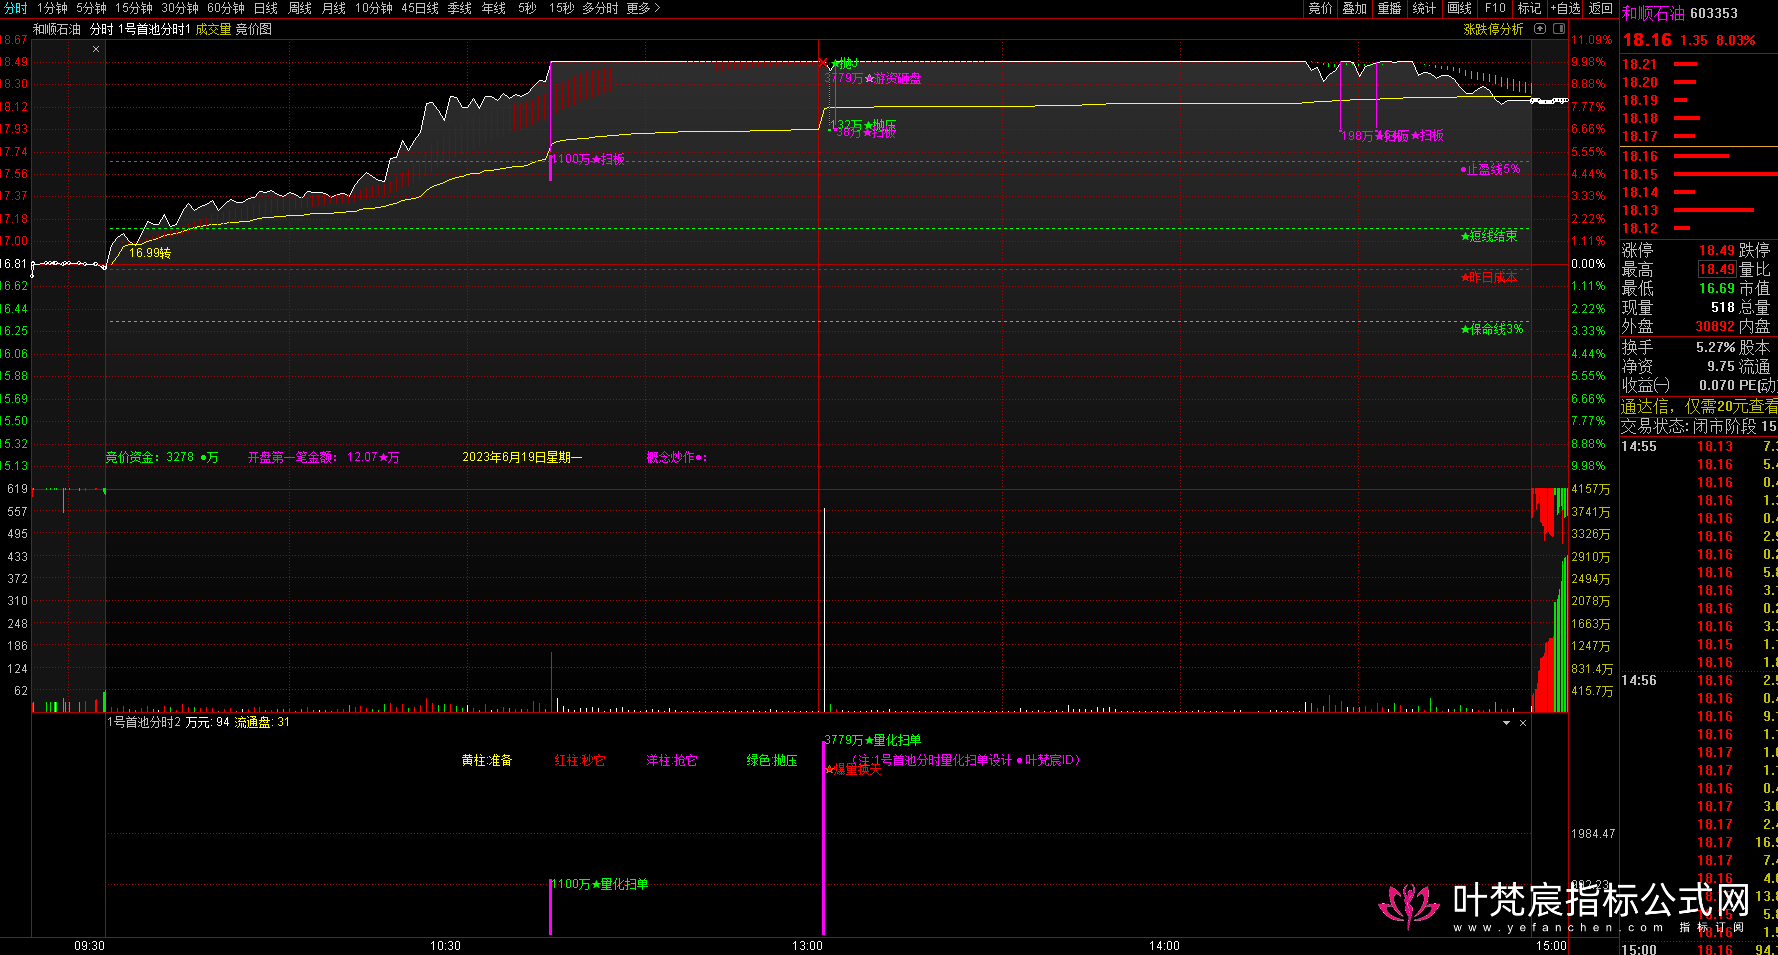Select the 18.21 order book price
The height and width of the screenshot is (955, 1778).
click(1640, 64)
